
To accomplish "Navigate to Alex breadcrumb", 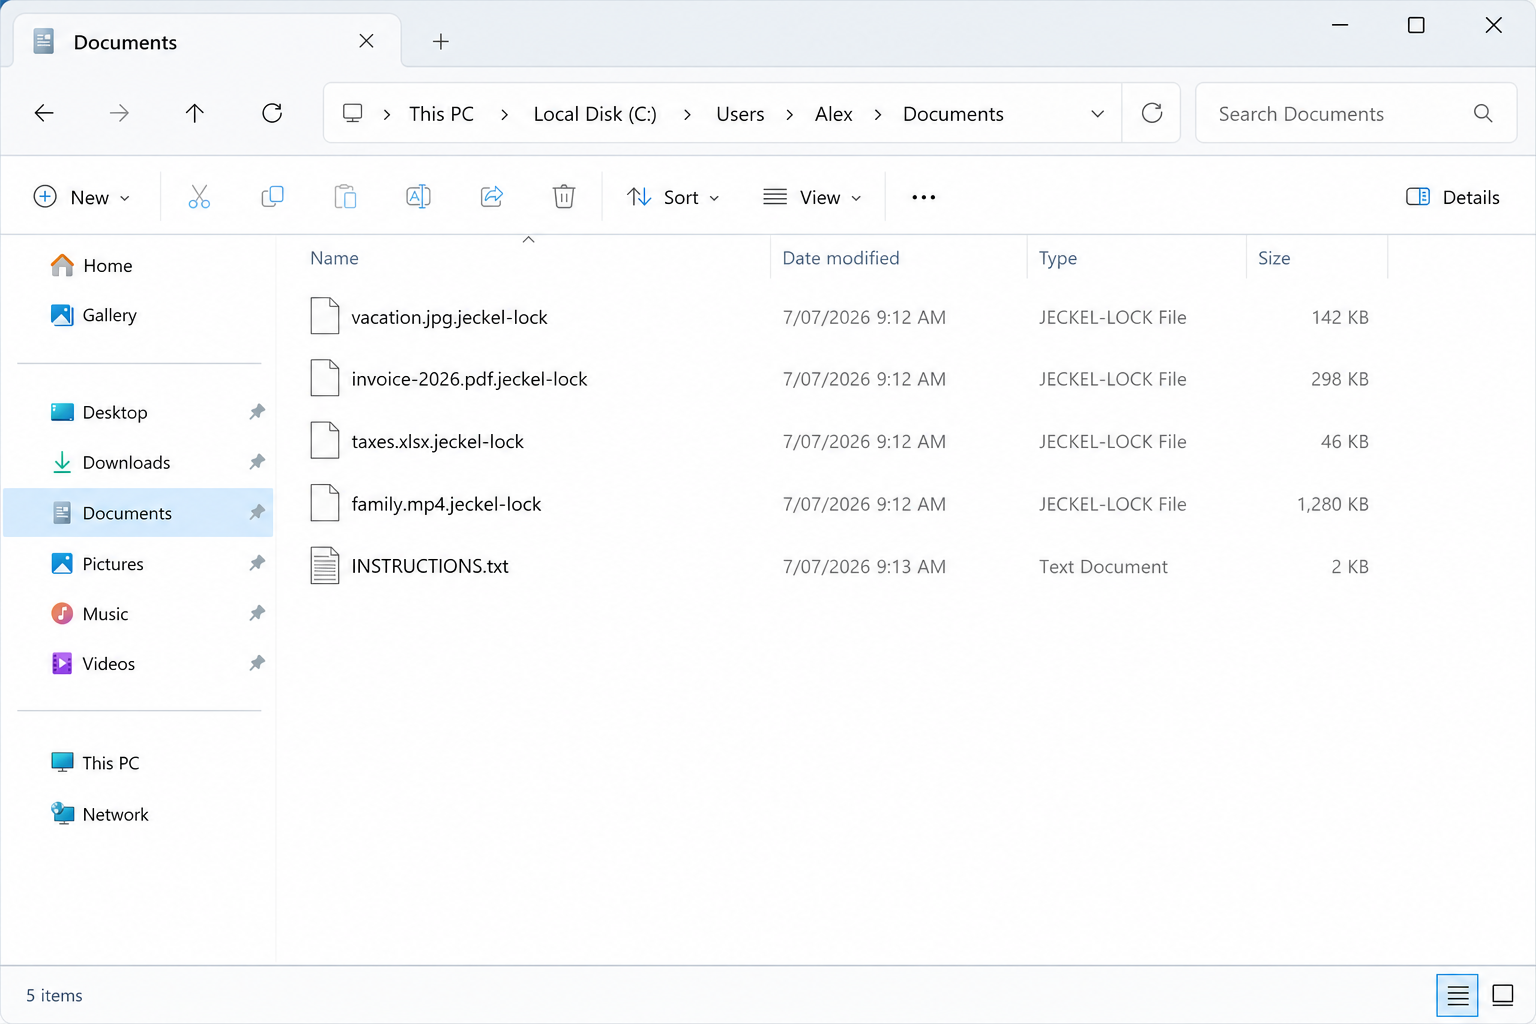I will (x=834, y=114).
